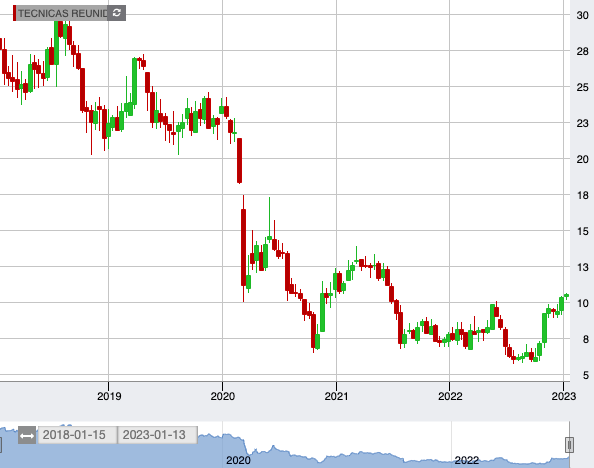Select the TECNICAS REUNID legend label

pos(63,13)
